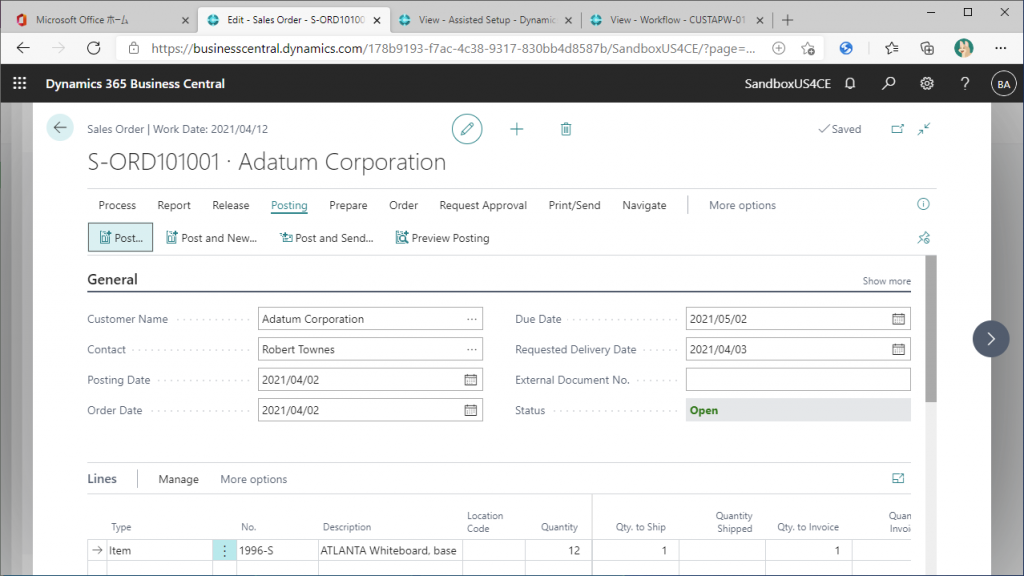Viewport: 1024px width, 576px height.
Task: Open the Print/Send menu
Action: pos(574,205)
